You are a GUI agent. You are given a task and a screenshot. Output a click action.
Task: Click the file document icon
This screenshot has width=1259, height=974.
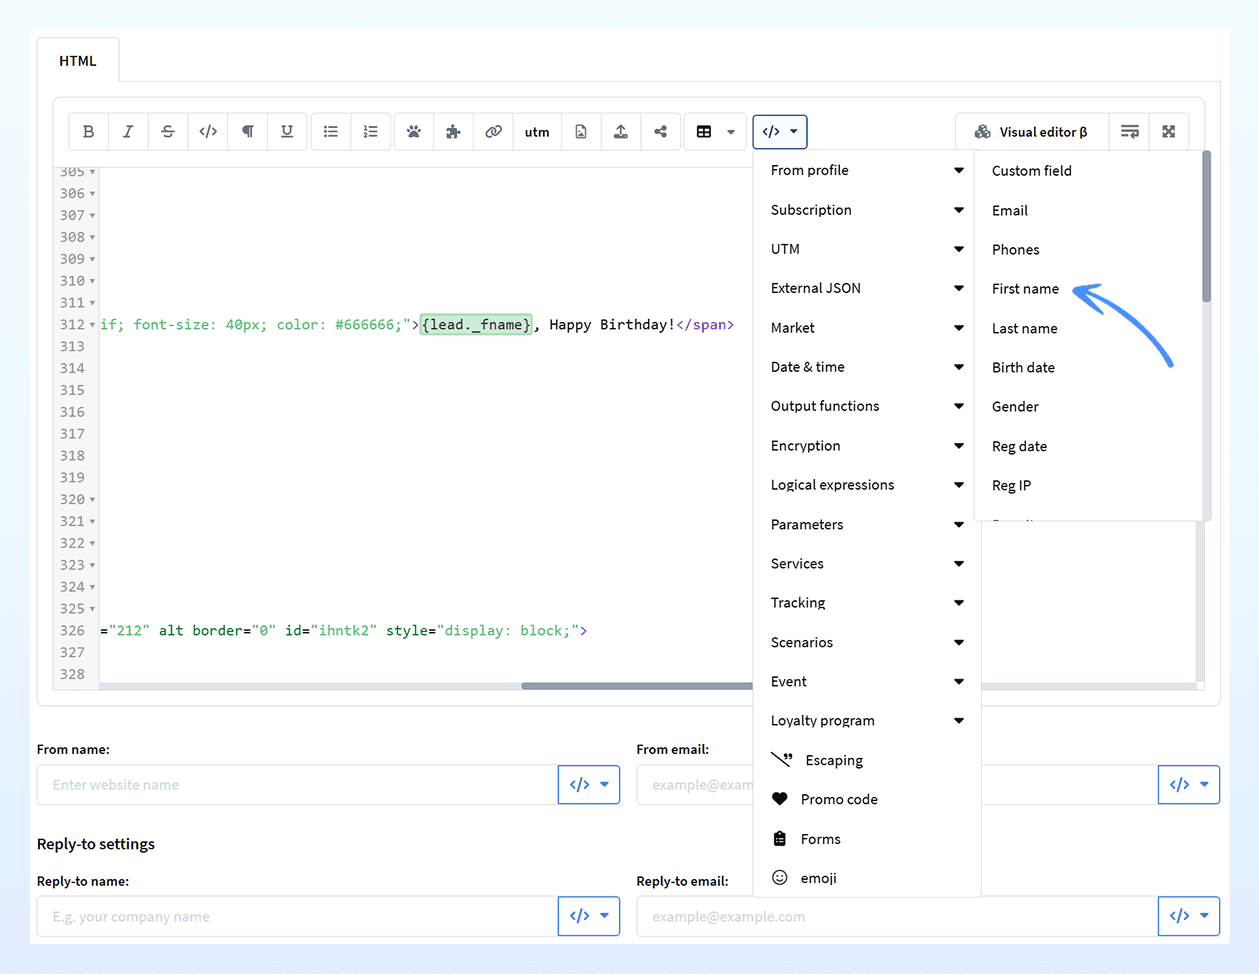tap(581, 132)
